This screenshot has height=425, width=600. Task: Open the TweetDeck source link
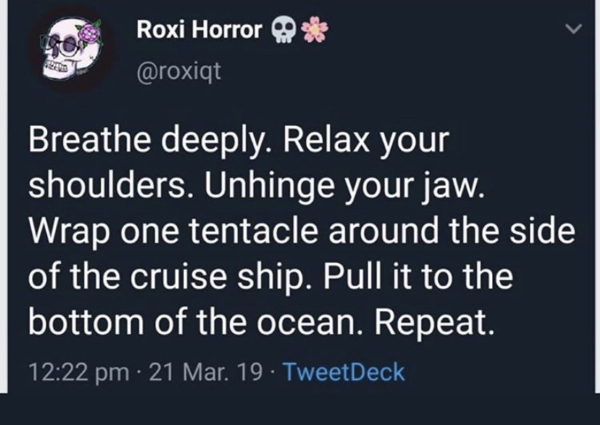coord(344,373)
